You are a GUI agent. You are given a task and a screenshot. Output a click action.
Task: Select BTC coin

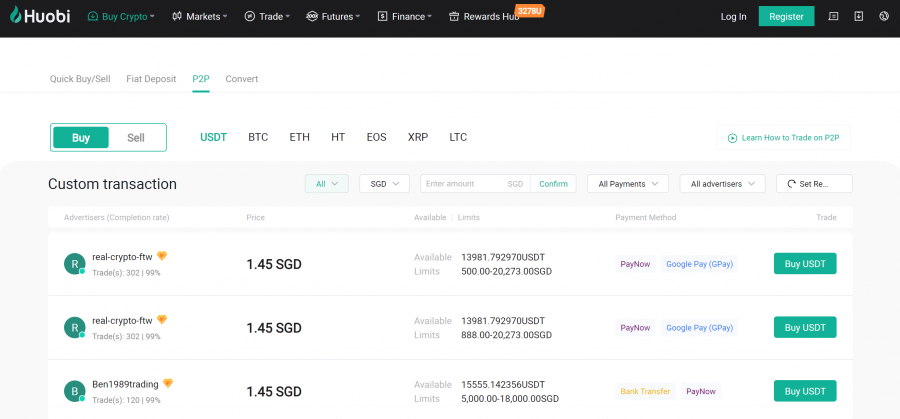click(258, 137)
